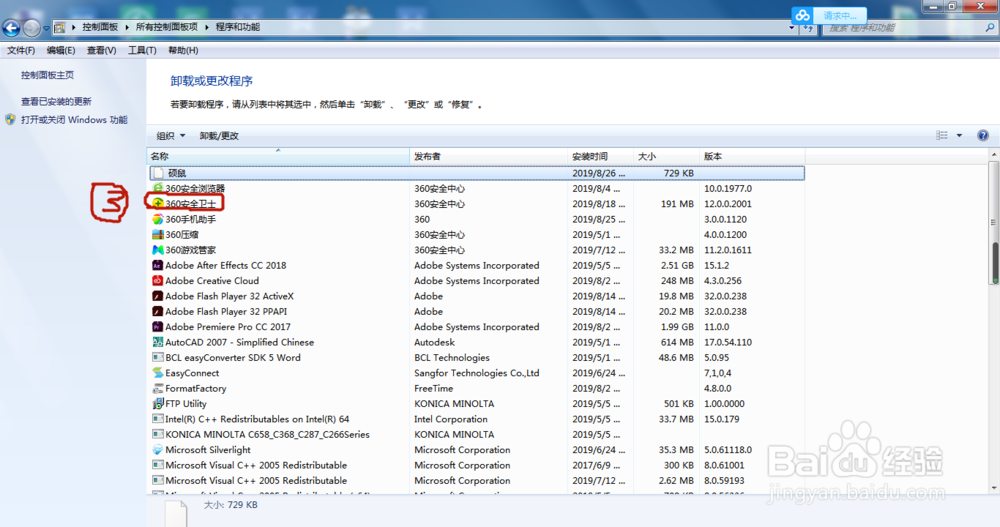Sort by the 名称 column header

tap(278, 156)
